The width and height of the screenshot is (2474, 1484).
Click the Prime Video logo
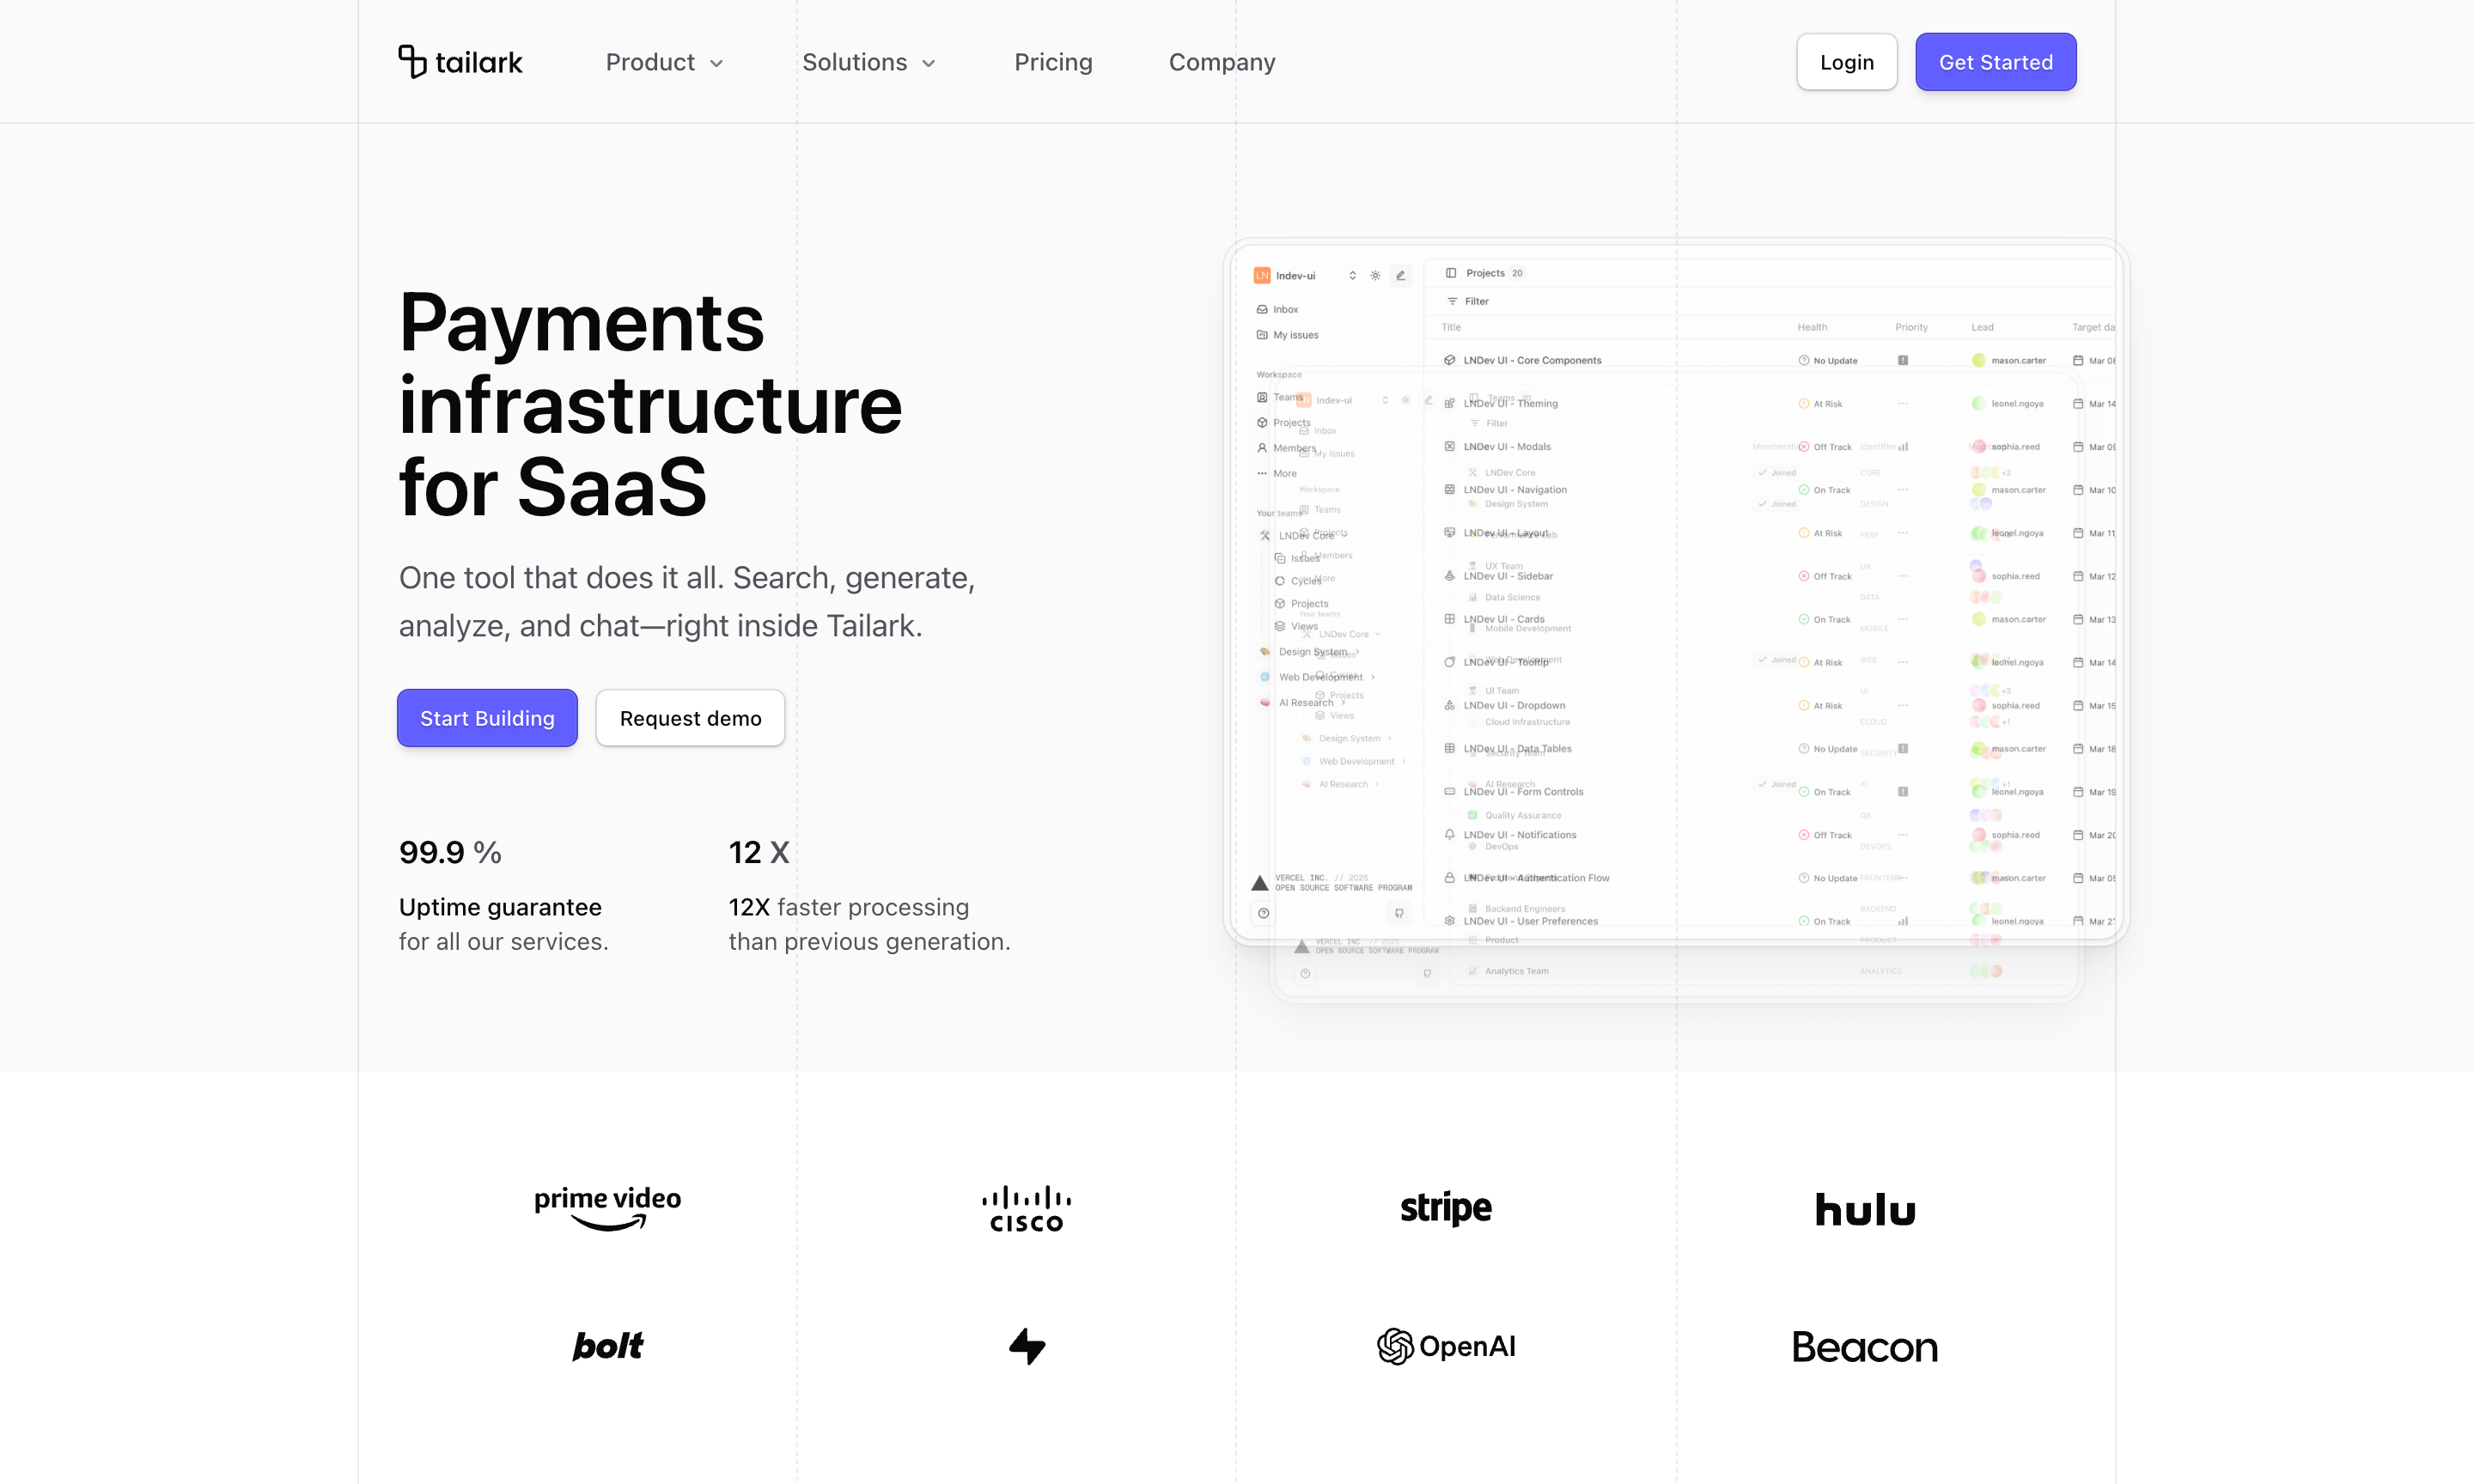(607, 1208)
